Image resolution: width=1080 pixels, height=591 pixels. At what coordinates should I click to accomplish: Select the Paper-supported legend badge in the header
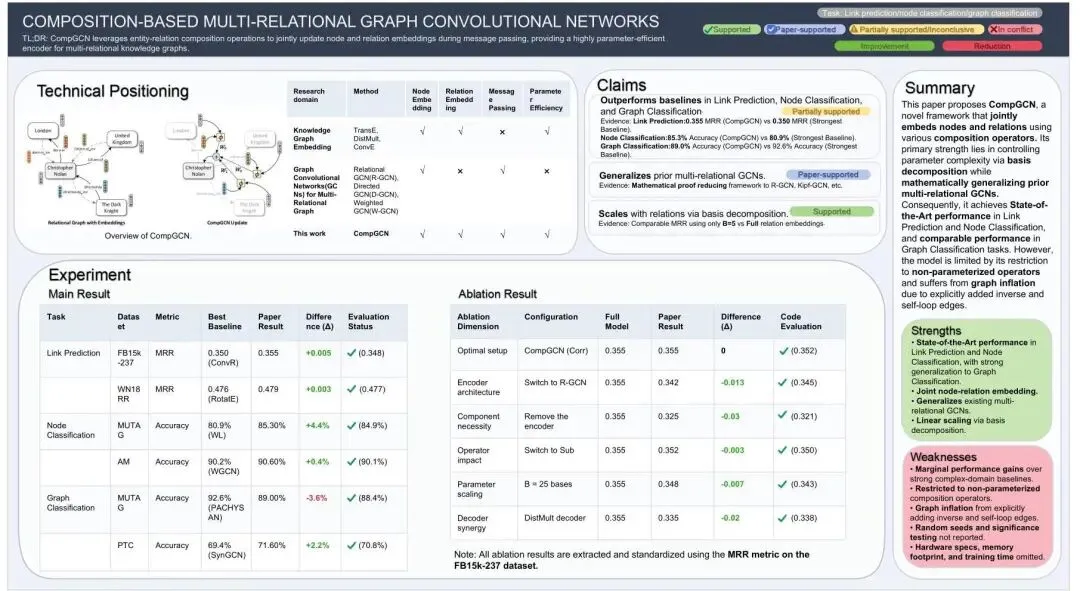point(805,30)
